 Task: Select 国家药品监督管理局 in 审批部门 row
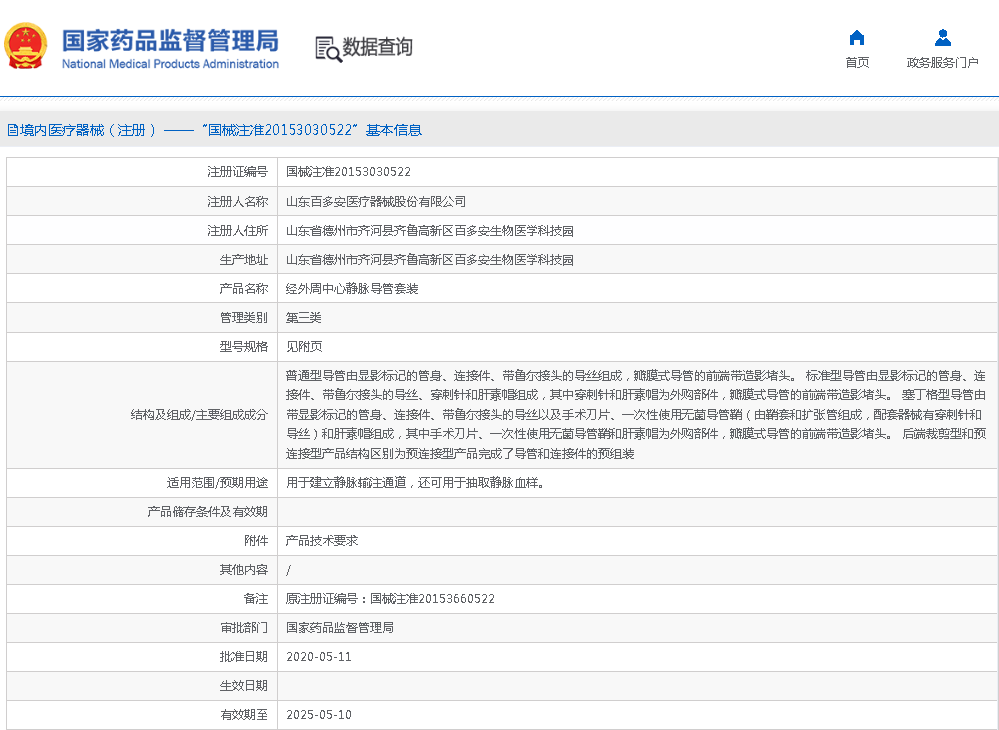340,628
